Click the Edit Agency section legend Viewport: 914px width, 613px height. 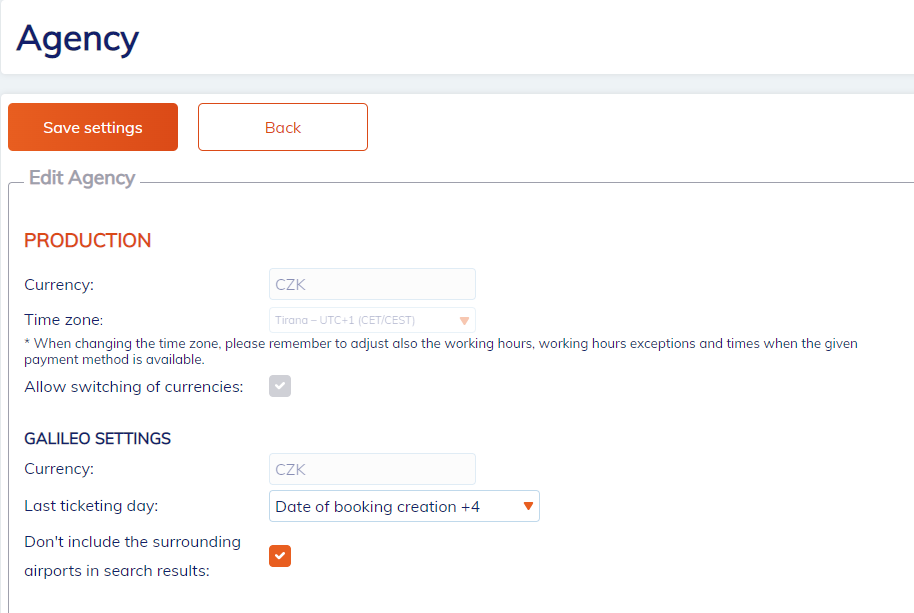(x=82, y=178)
